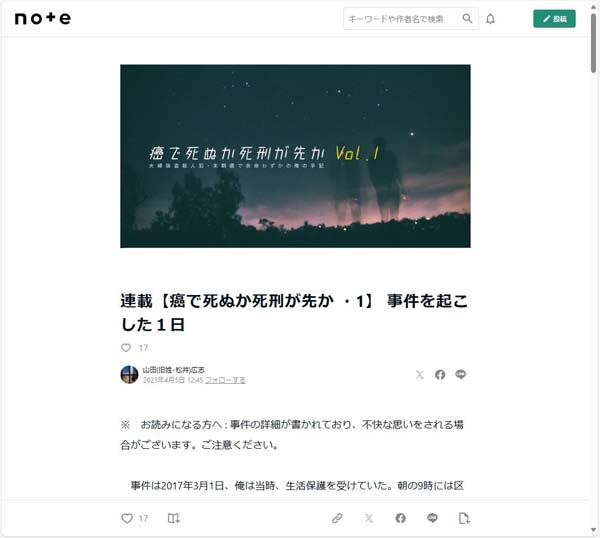The width and height of the screenshot is (600, 538).
Task: Open the article header image
Action: (295, 156)
